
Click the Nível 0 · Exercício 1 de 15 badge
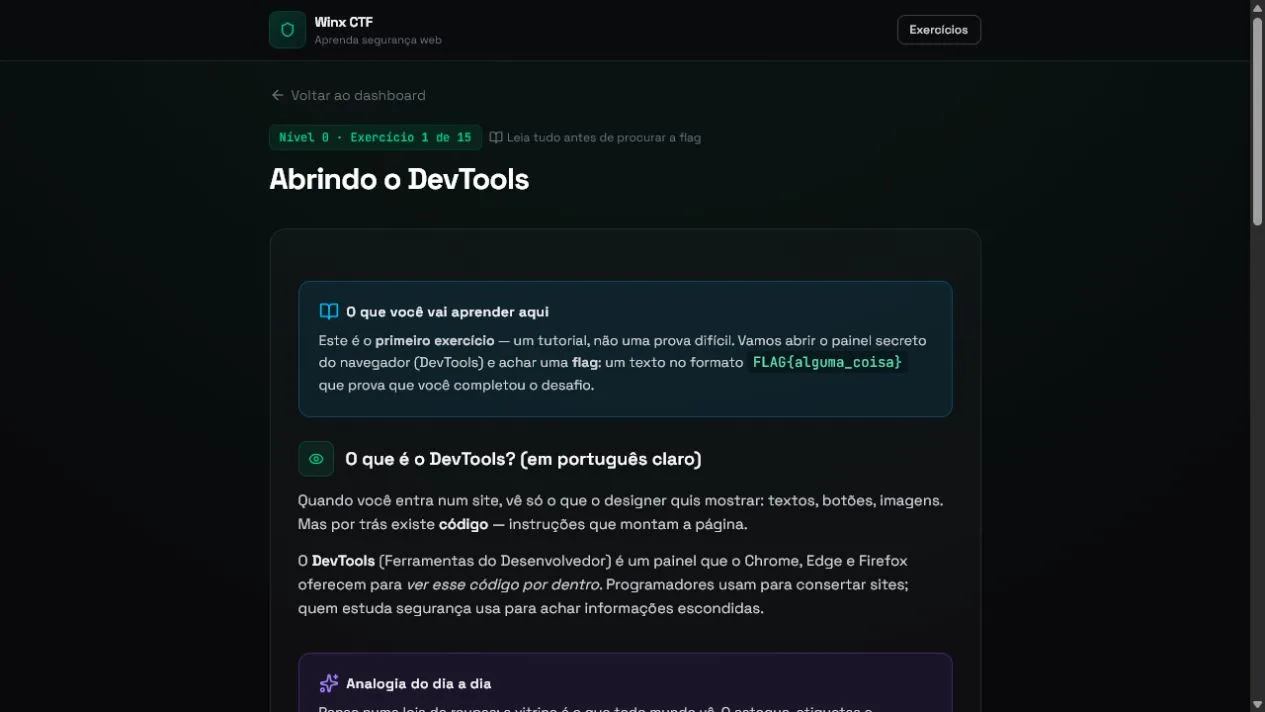[375, 137]
